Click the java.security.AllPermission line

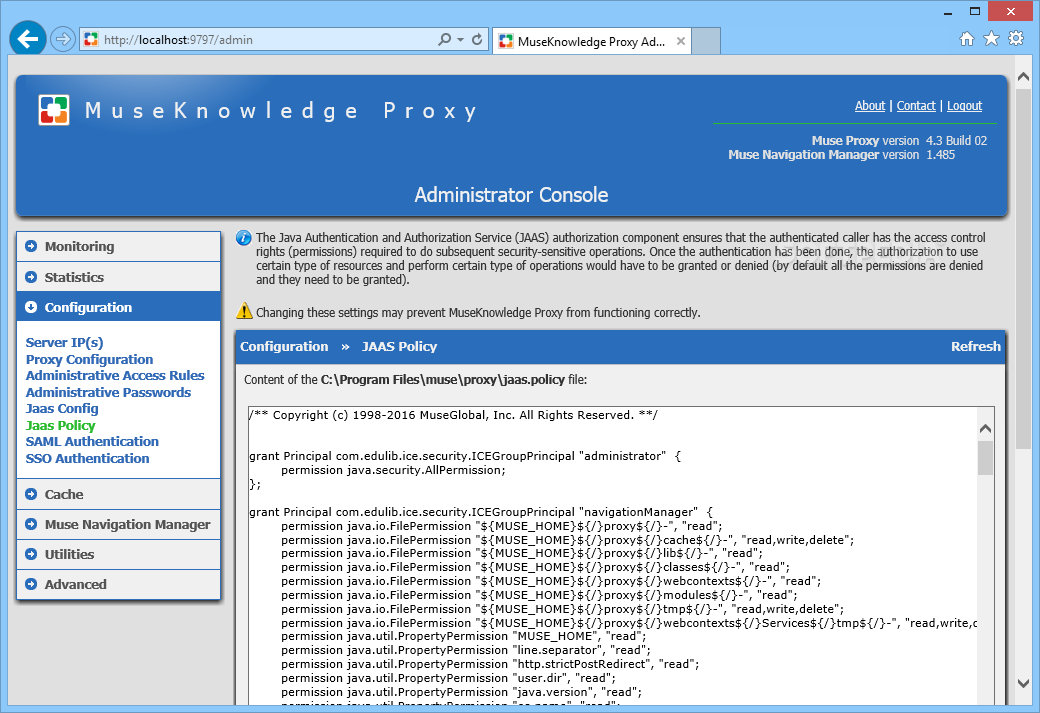(393, 470)
